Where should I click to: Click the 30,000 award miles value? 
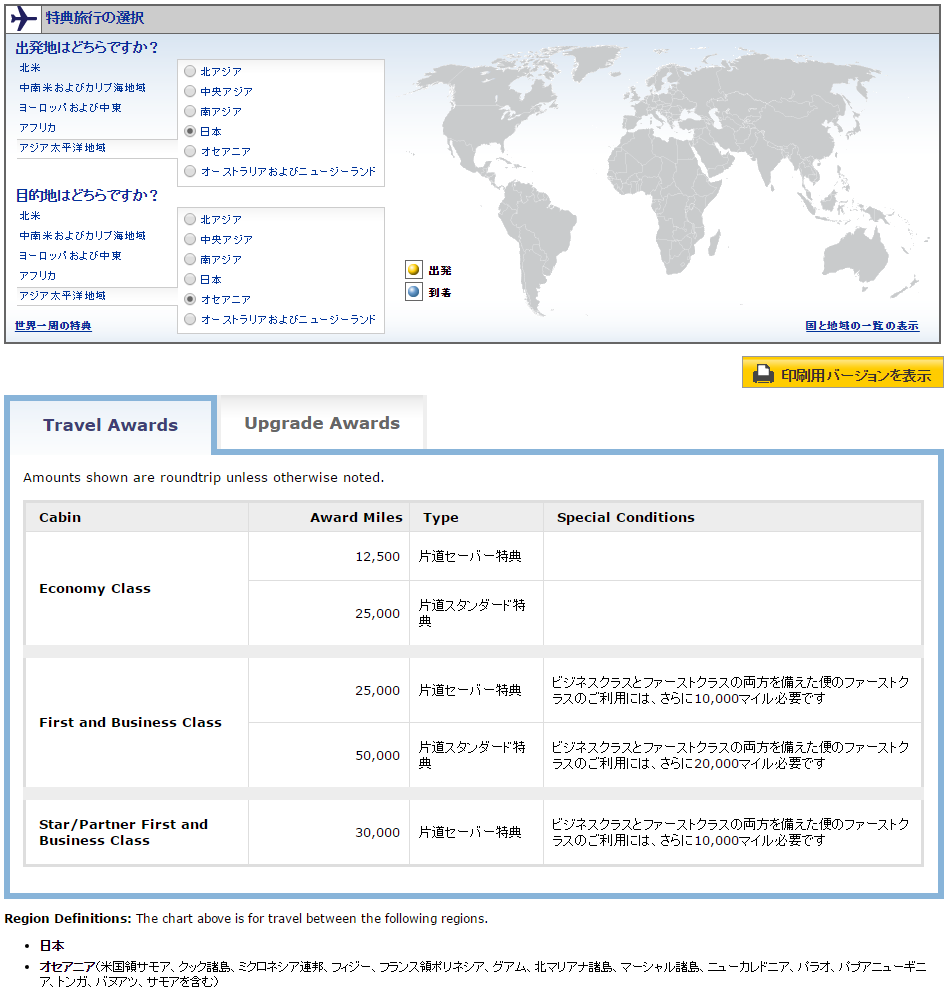377,833
